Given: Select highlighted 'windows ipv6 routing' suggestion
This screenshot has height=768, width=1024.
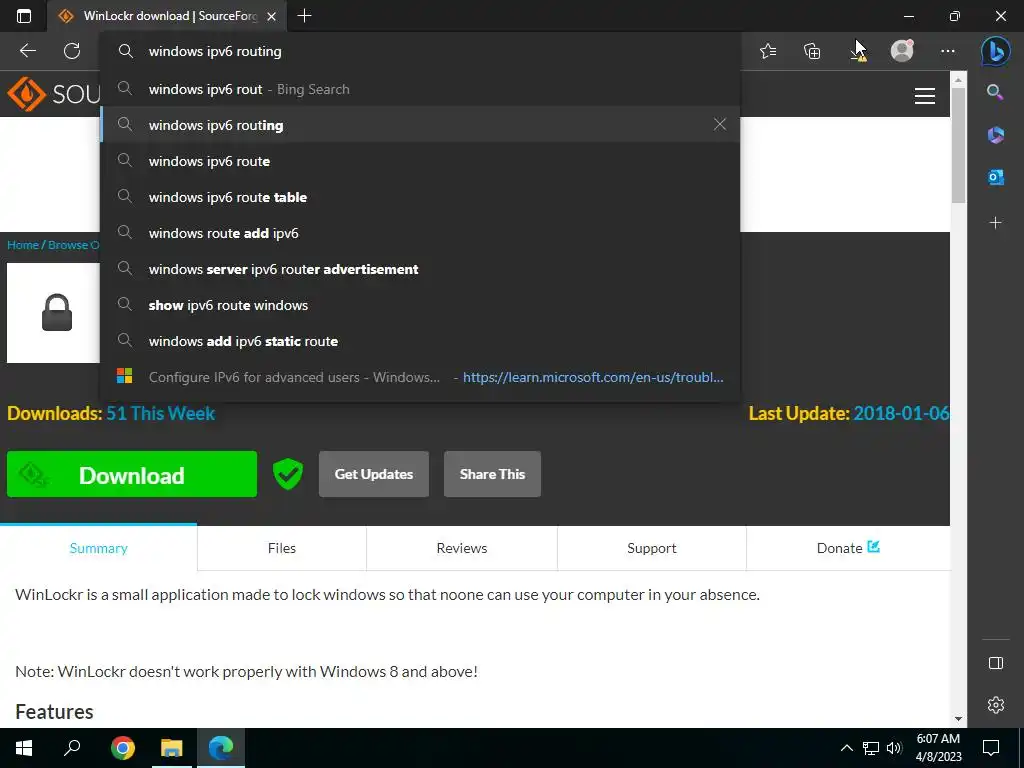Looking at the screenshot, I should [420, 125].
